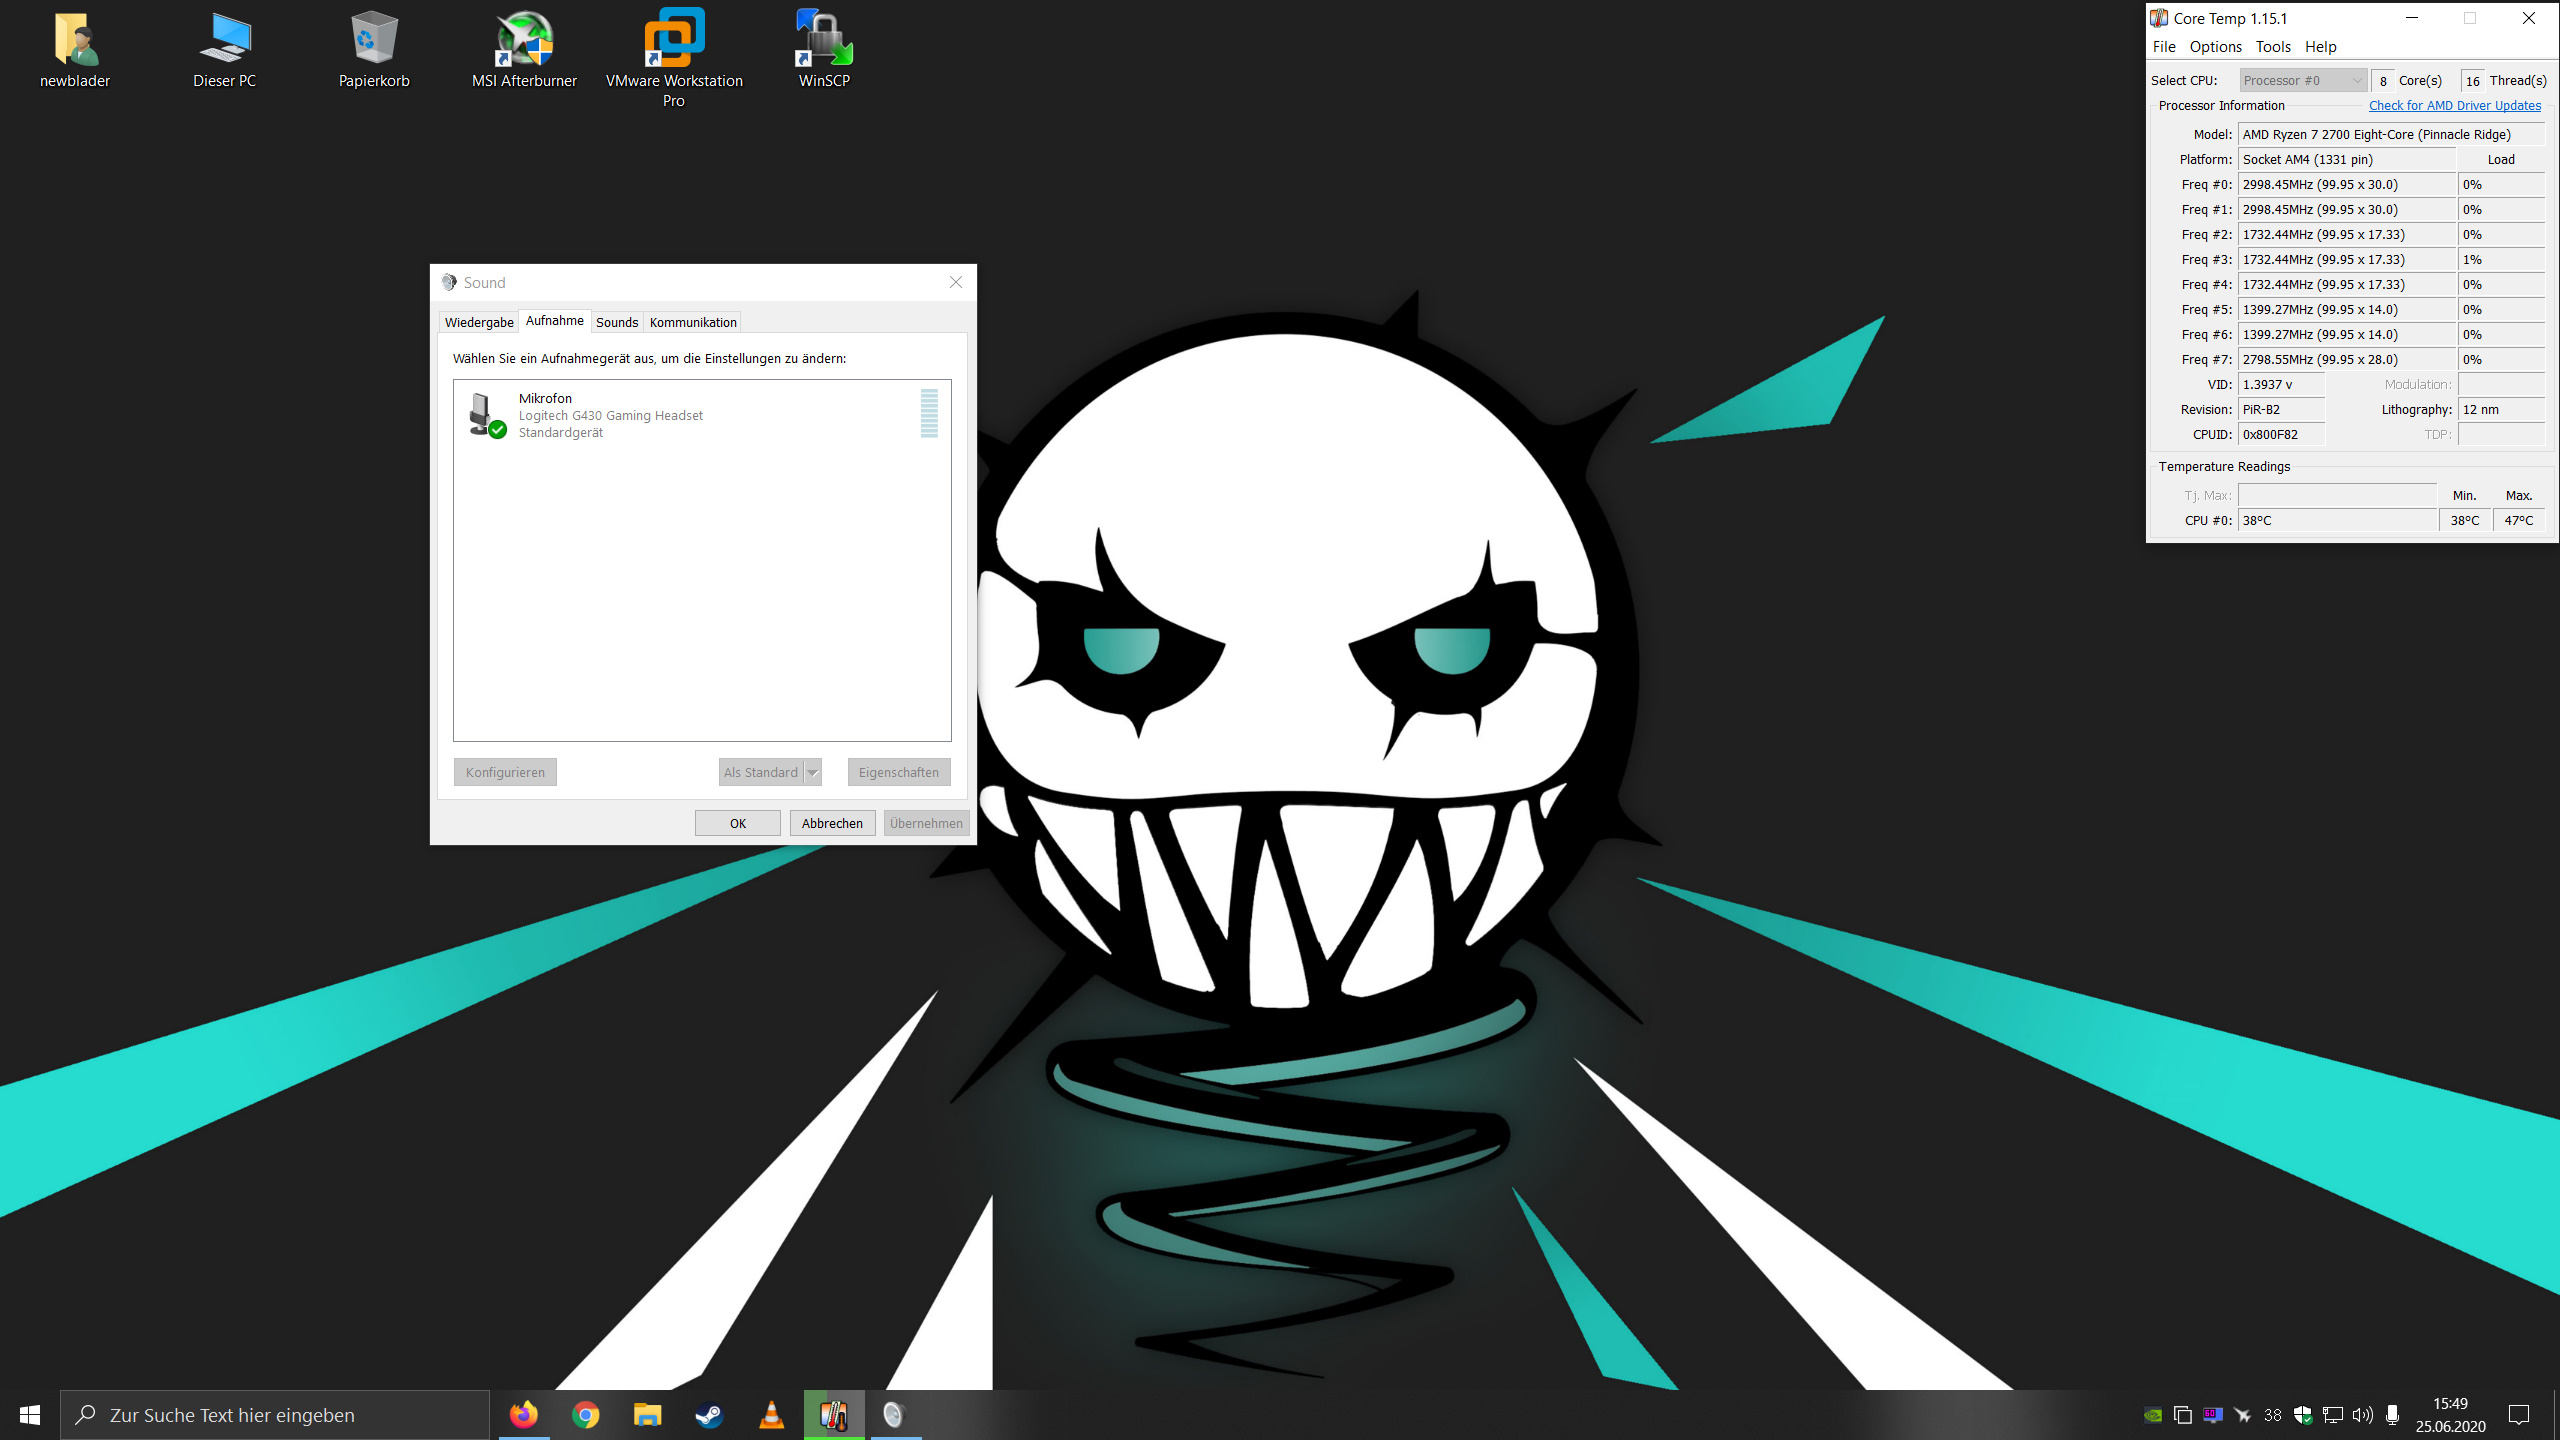Click the speaker volume tray icon

[x=2362, y=1415]
